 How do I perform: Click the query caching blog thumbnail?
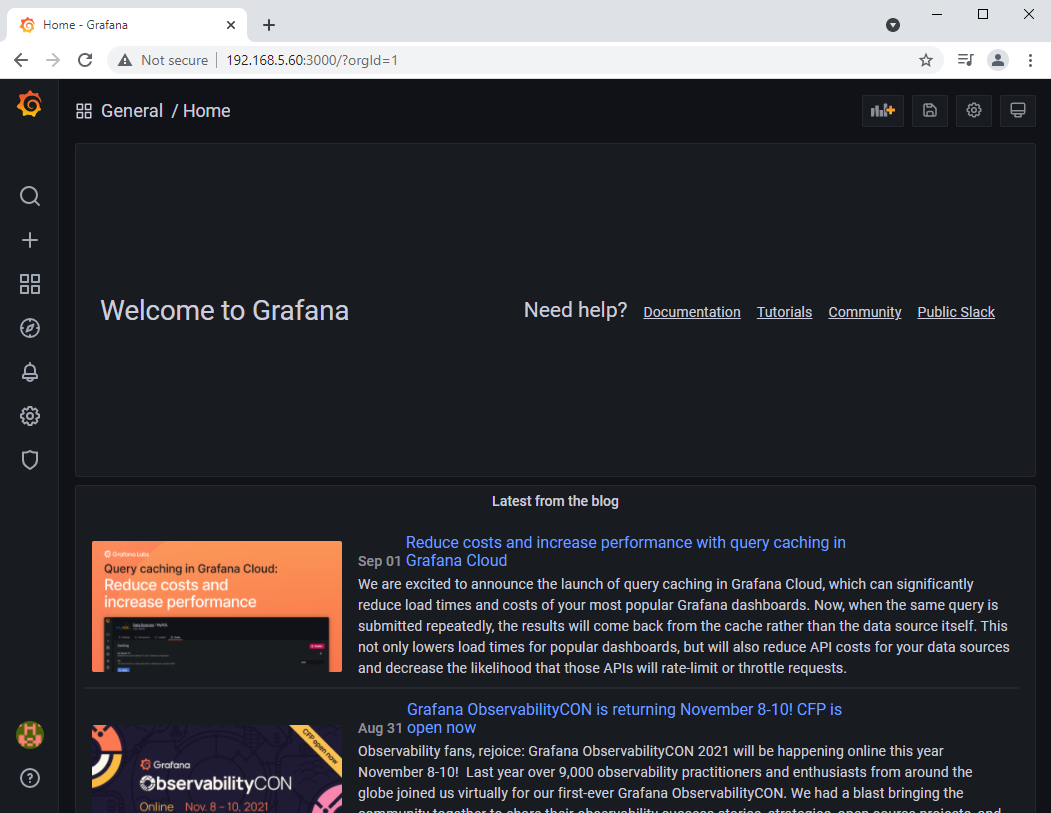tap(217, 607)
